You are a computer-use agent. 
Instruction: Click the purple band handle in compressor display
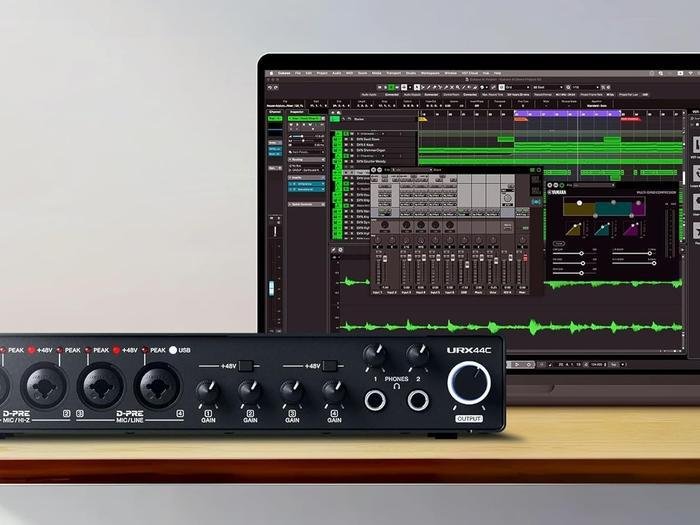click(638, 203)
